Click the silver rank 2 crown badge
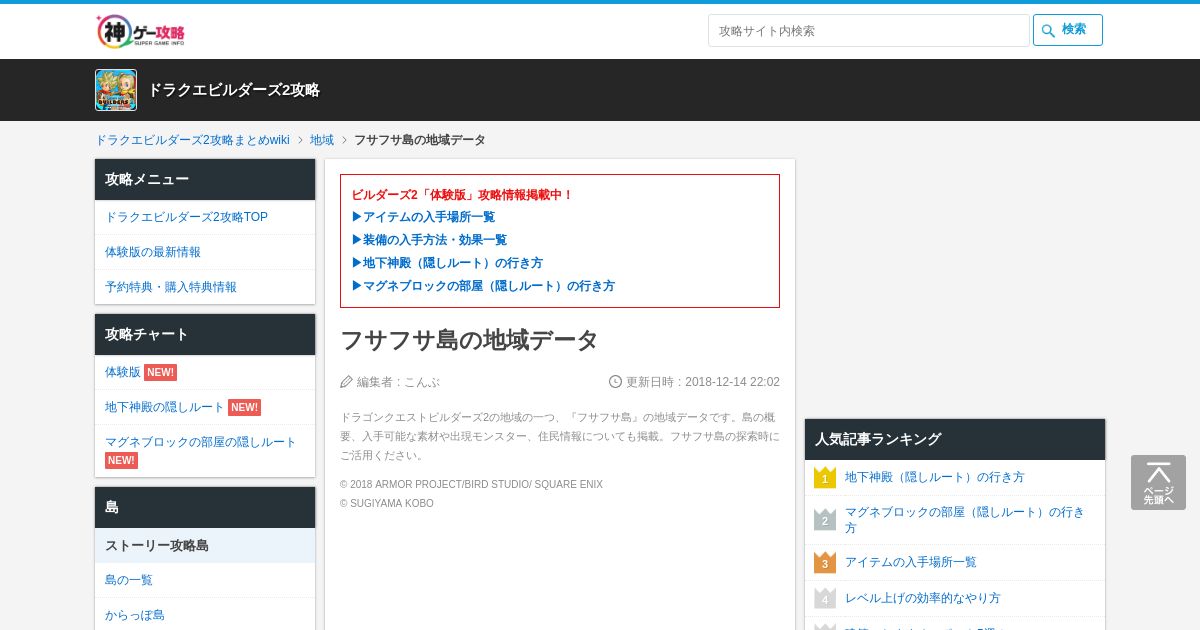Screen dimensions: 1200x630 tap(825, 520)
